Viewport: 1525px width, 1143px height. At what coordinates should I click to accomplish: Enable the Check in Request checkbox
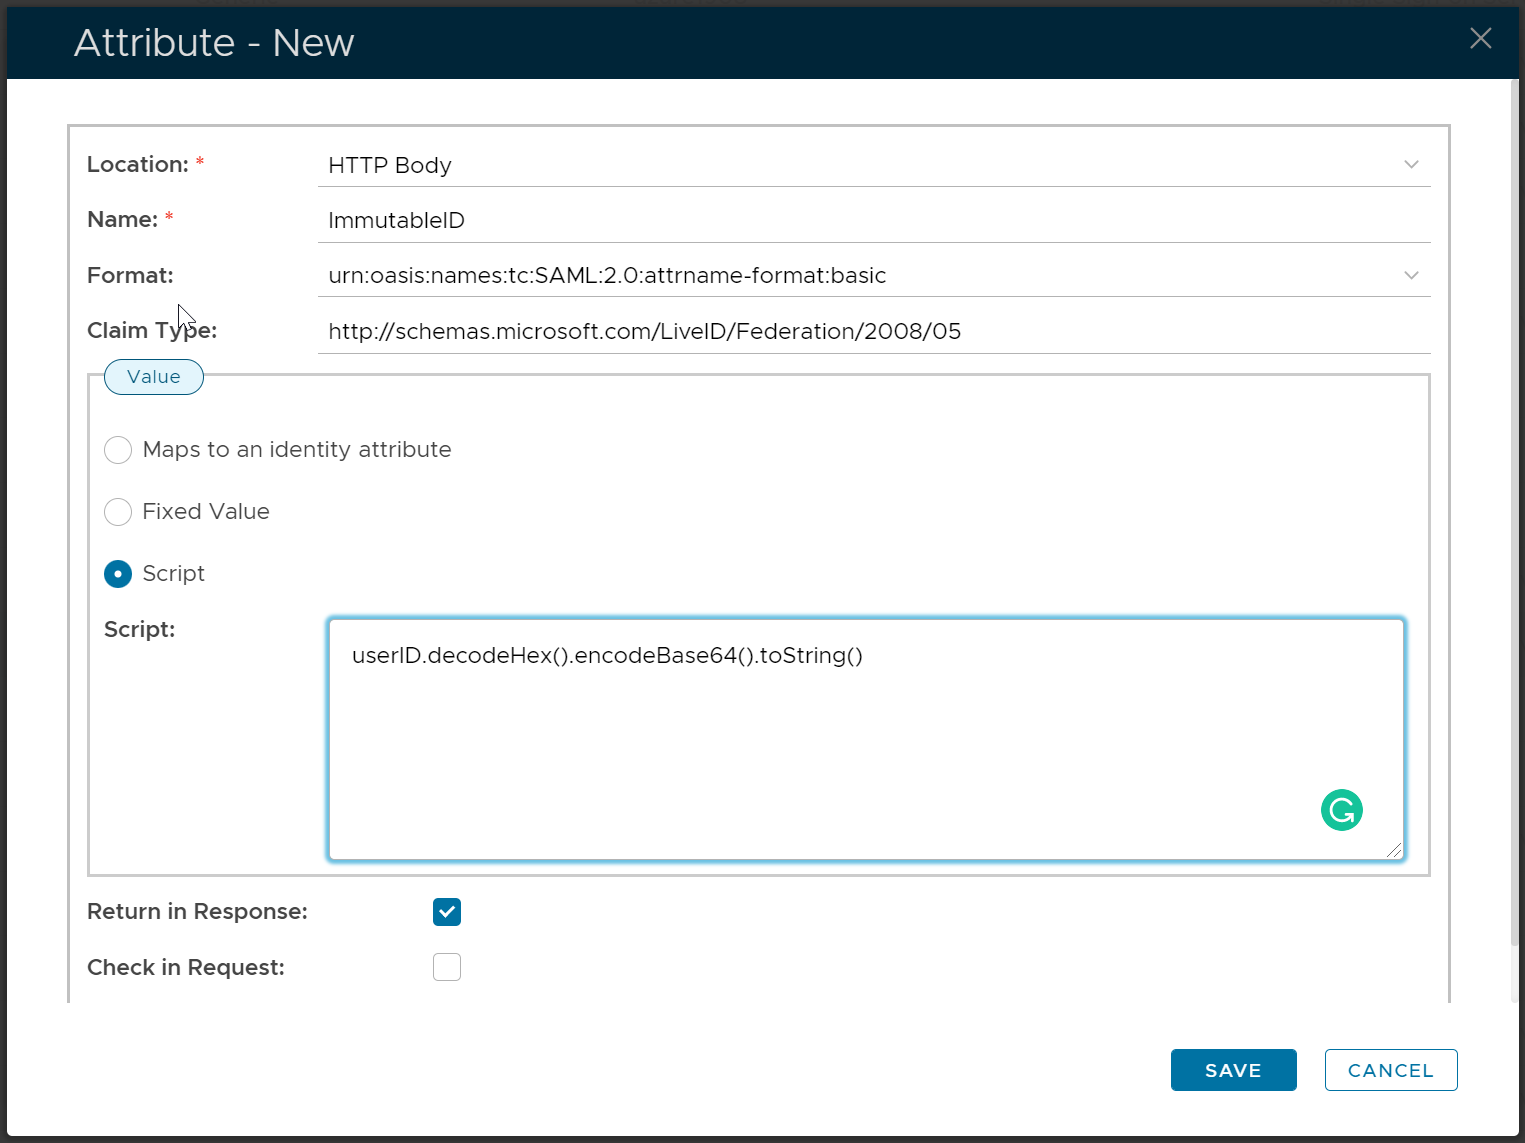(x=447, y=967)
